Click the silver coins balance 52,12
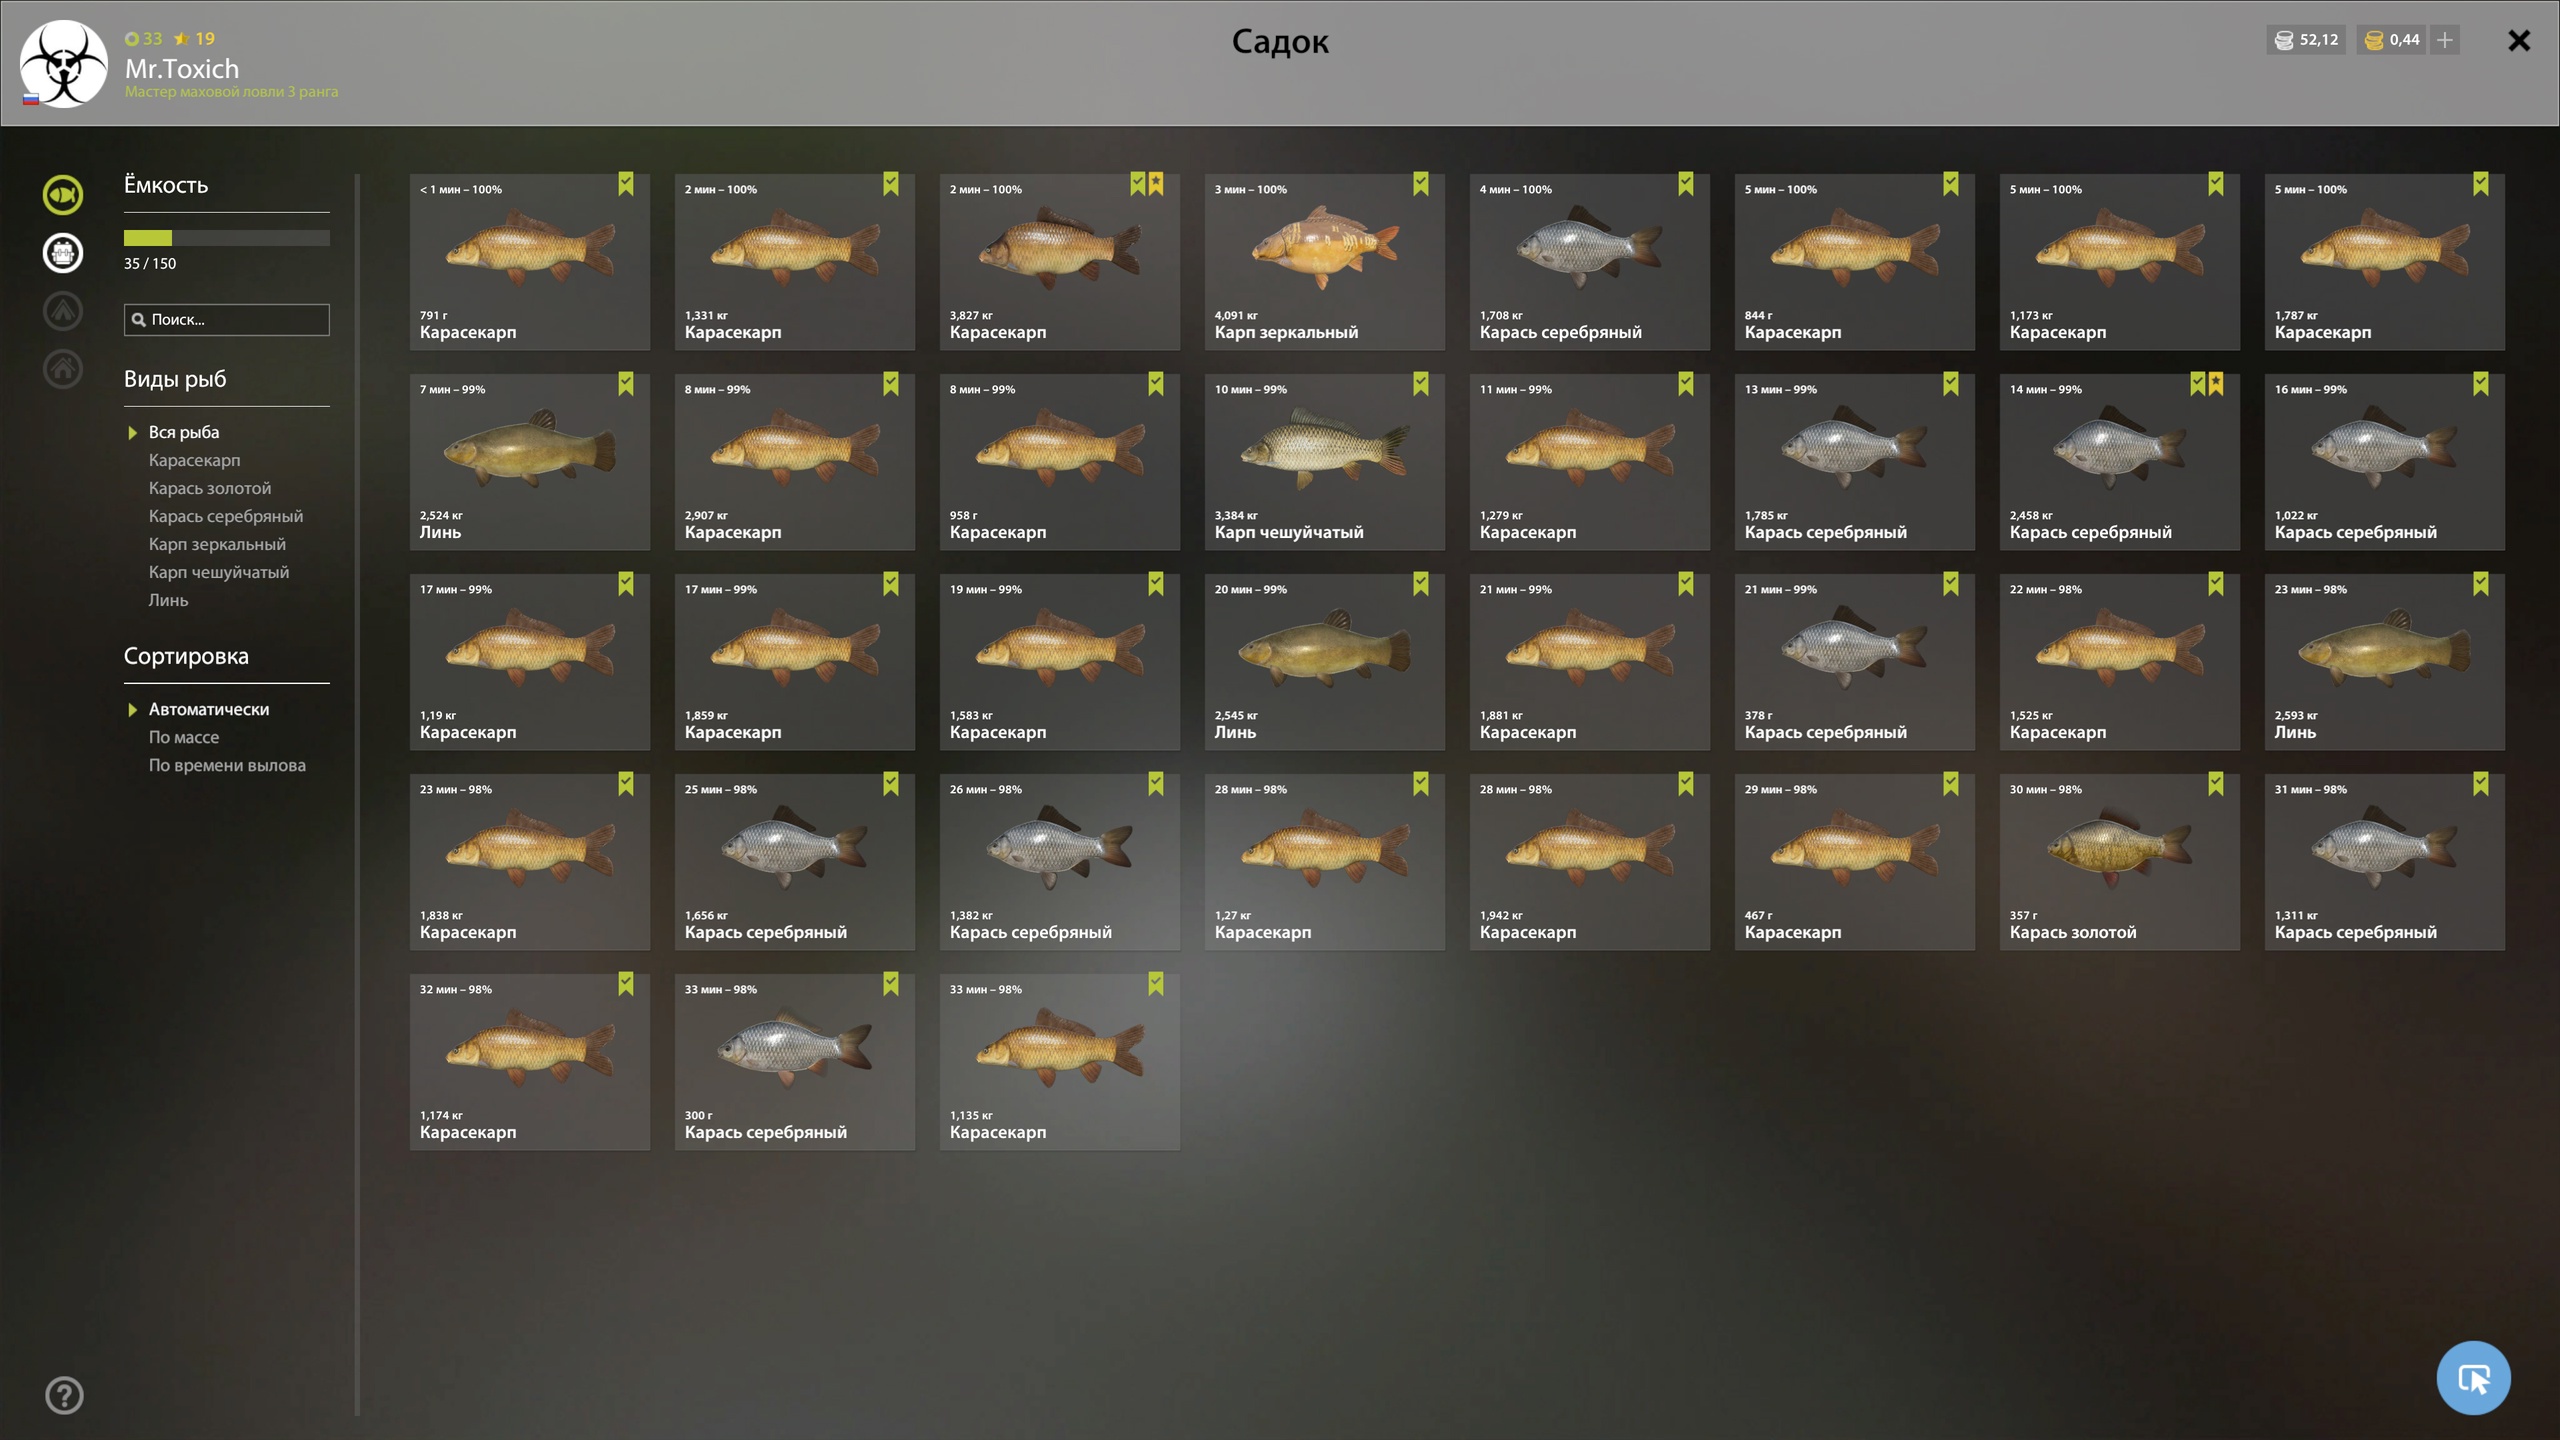The height and width of the screenshot is (1440, 2560). pyautogui.click(x=2306, y=40)
